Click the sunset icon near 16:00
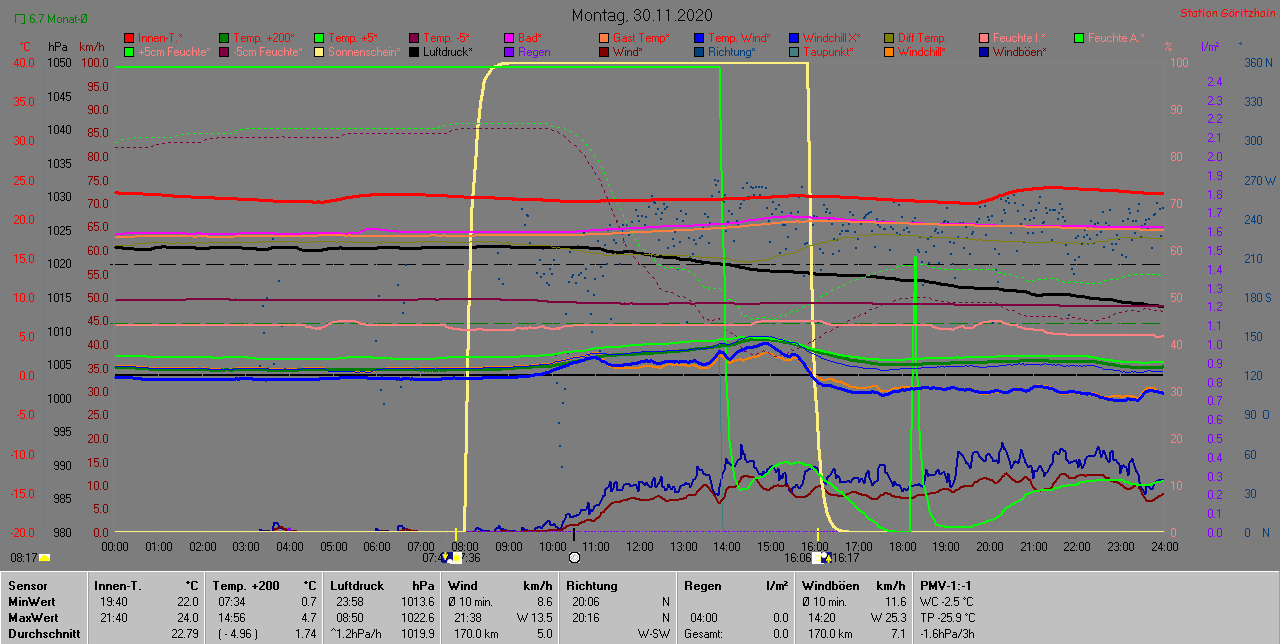 point(822,558)
